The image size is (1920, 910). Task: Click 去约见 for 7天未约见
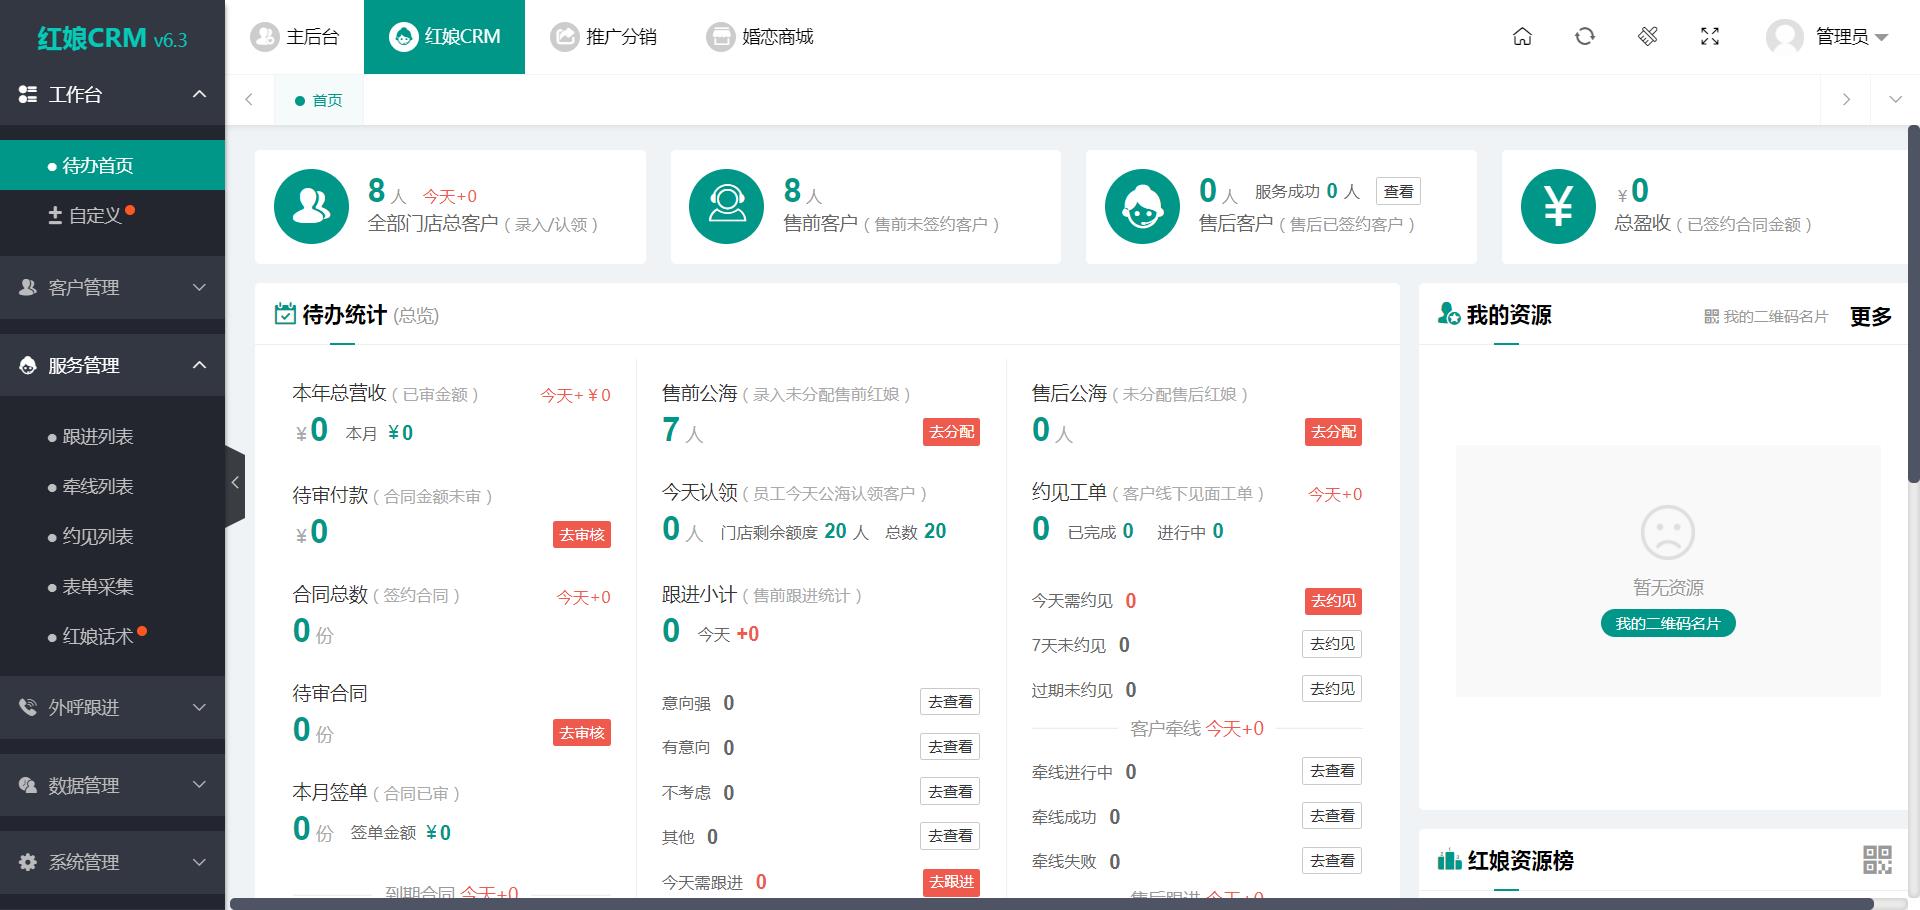1332,644
